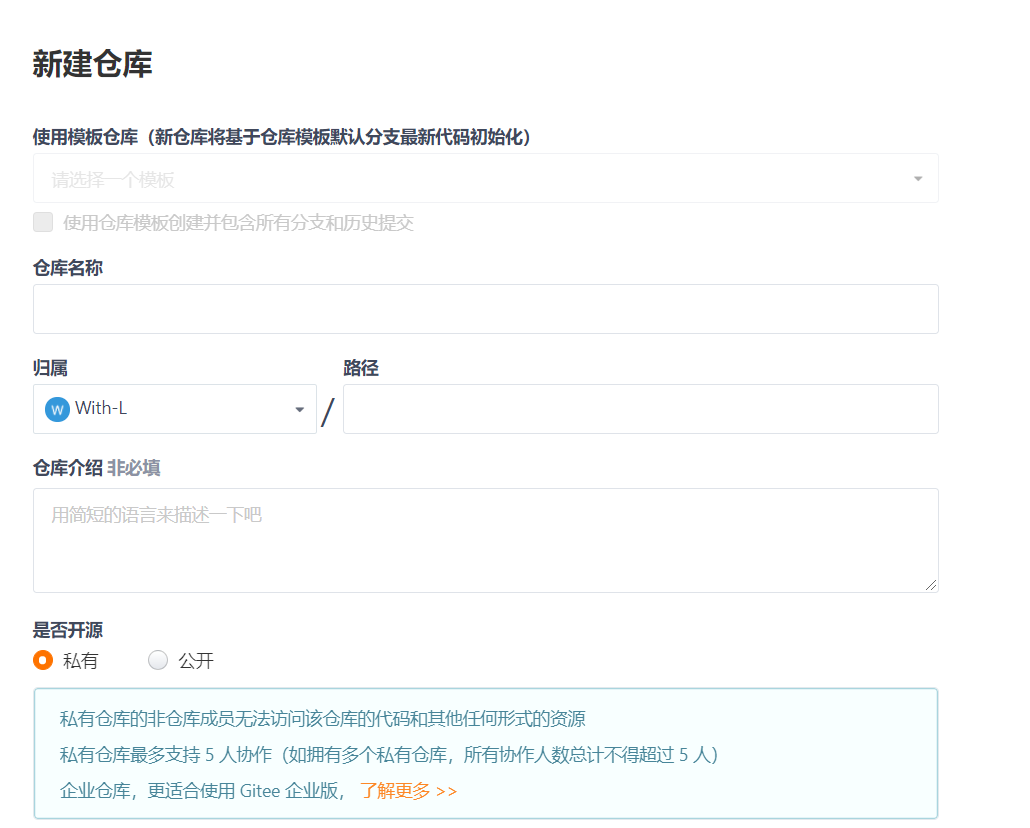Viewport: 1030px width, 828px height.
Task: Select the 公开 radio button
Action: click(x=158, y=660)
